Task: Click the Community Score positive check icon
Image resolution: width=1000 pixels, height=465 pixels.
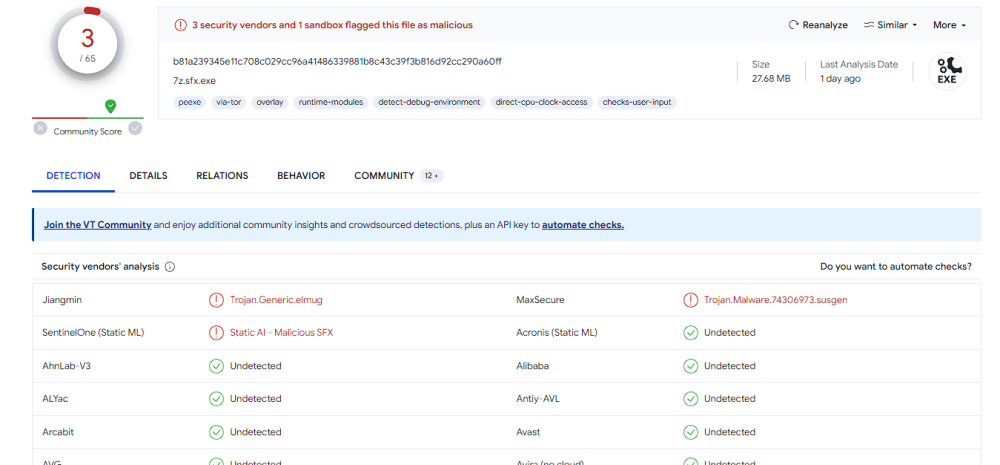Action: pos(135,128)
